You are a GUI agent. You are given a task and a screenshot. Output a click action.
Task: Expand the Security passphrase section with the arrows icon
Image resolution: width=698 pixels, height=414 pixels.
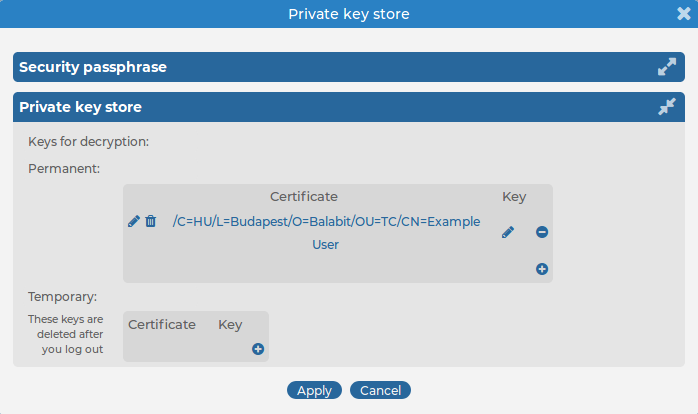667,67
